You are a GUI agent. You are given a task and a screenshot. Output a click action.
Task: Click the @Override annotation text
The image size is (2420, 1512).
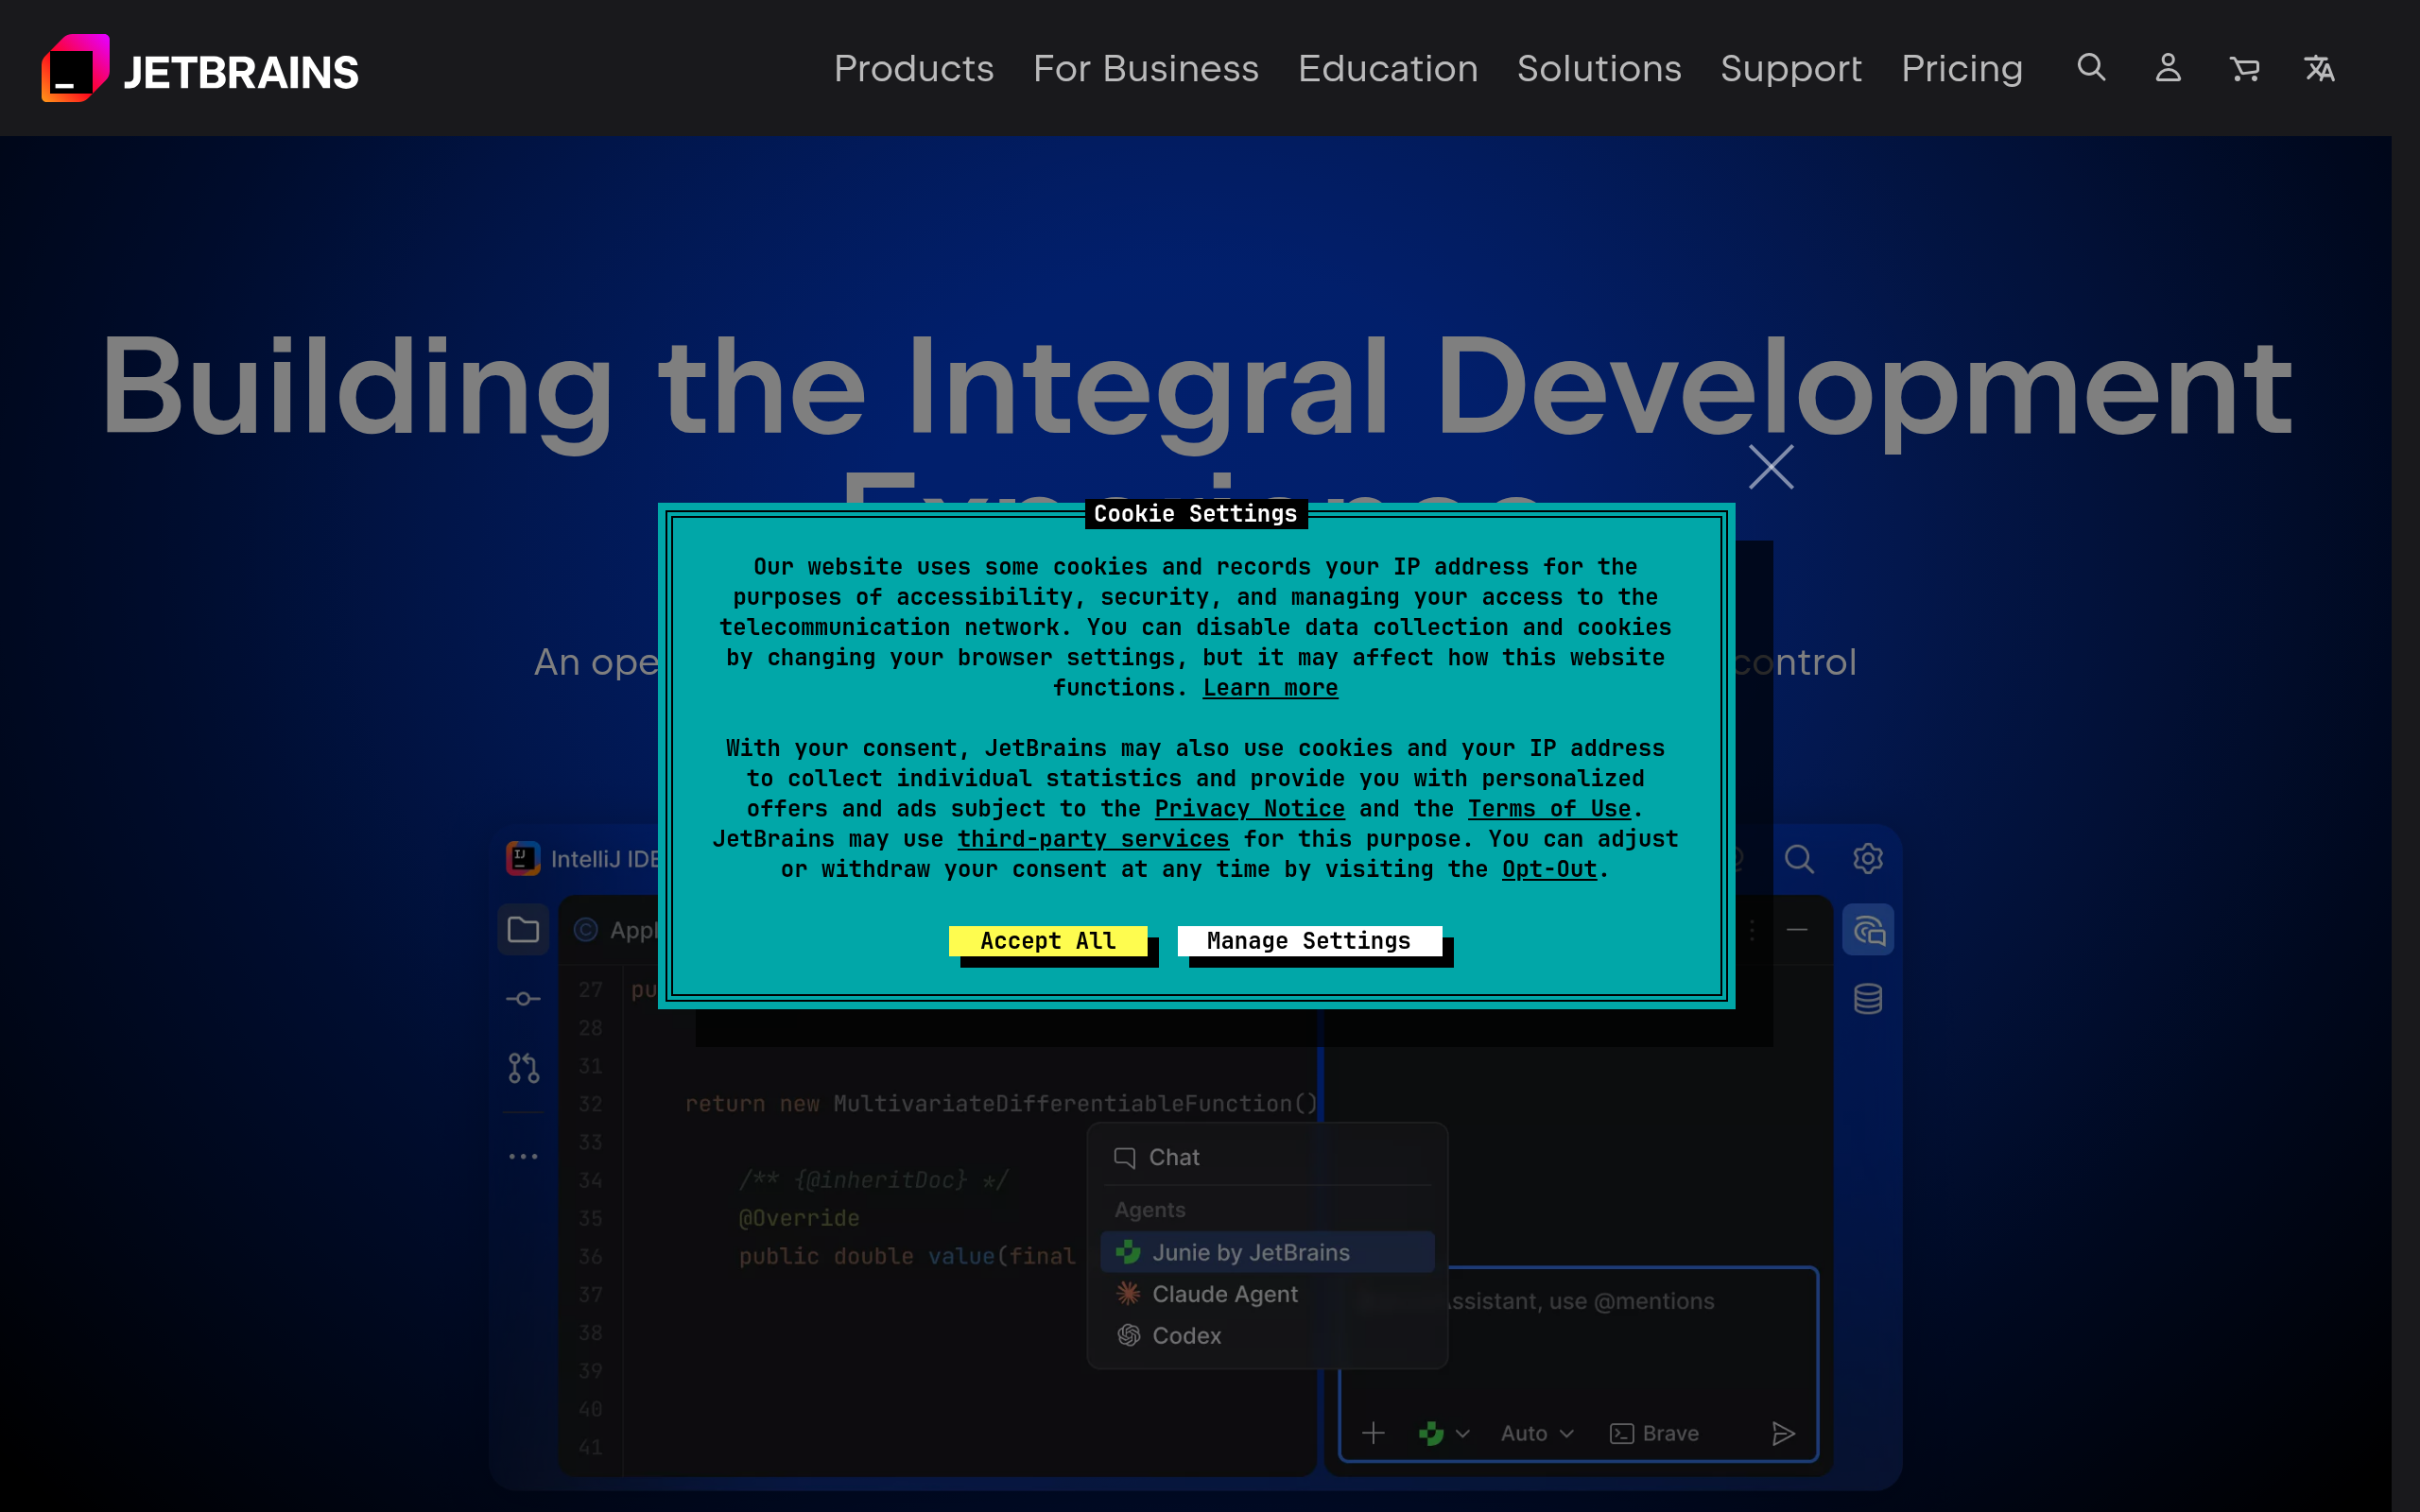(799, 1218)
